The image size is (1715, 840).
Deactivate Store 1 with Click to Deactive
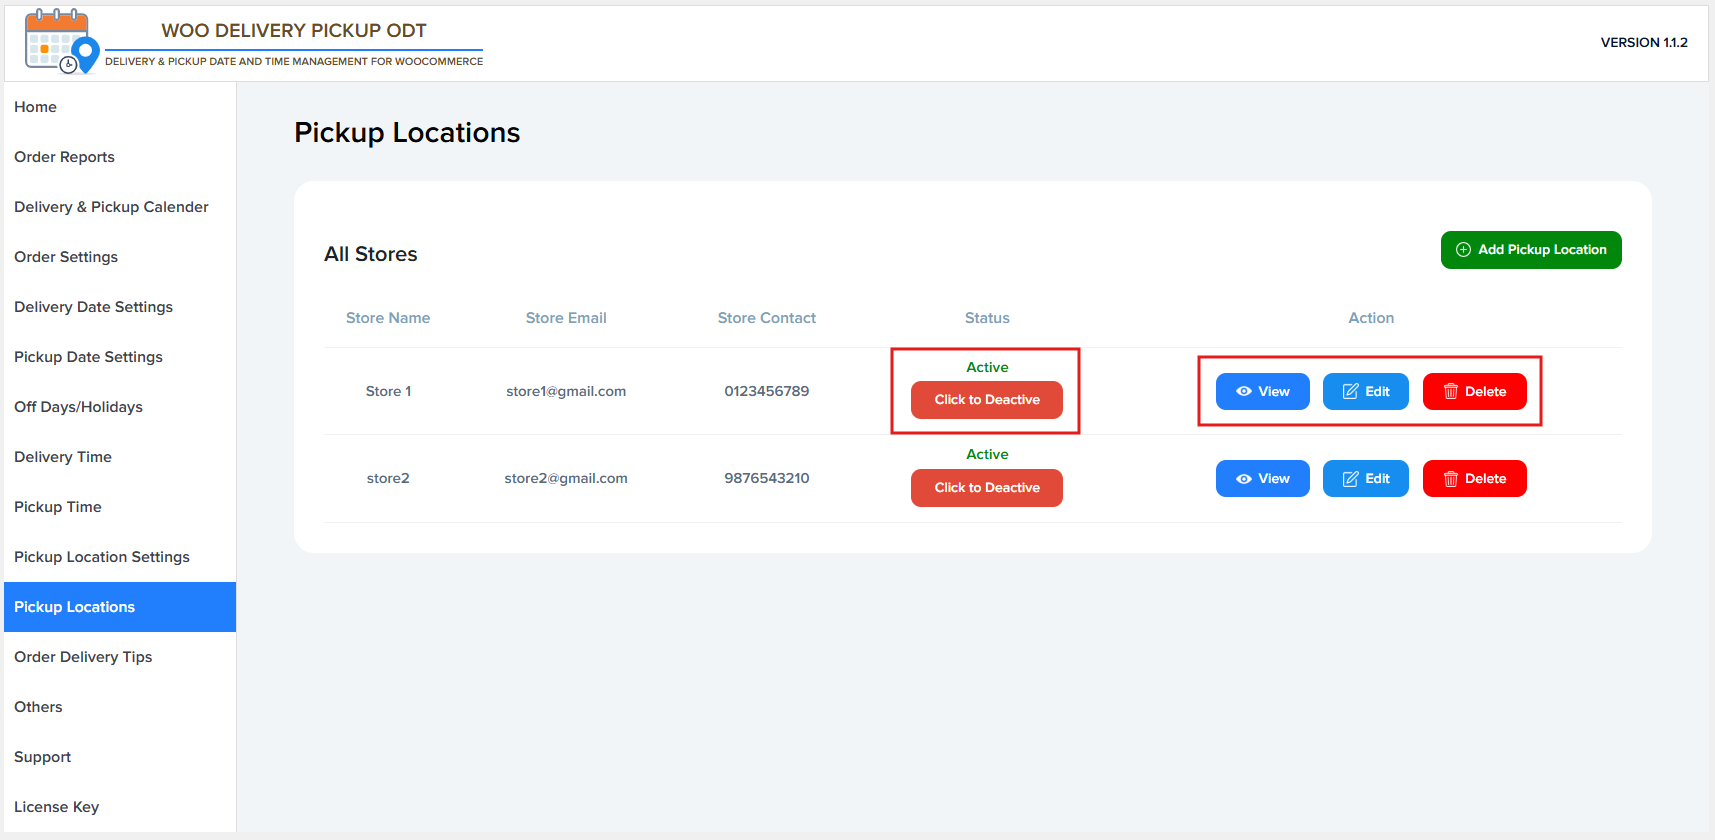pyautogui.click(x=986, y=400)
